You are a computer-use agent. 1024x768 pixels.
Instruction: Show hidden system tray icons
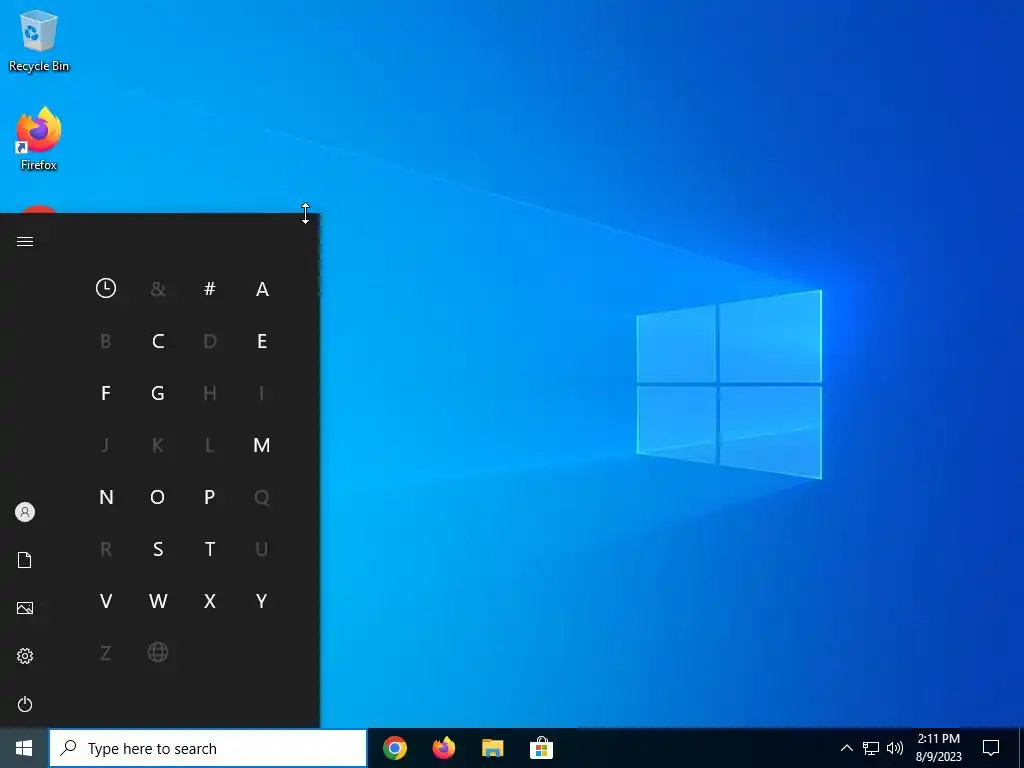click(846, 748)
